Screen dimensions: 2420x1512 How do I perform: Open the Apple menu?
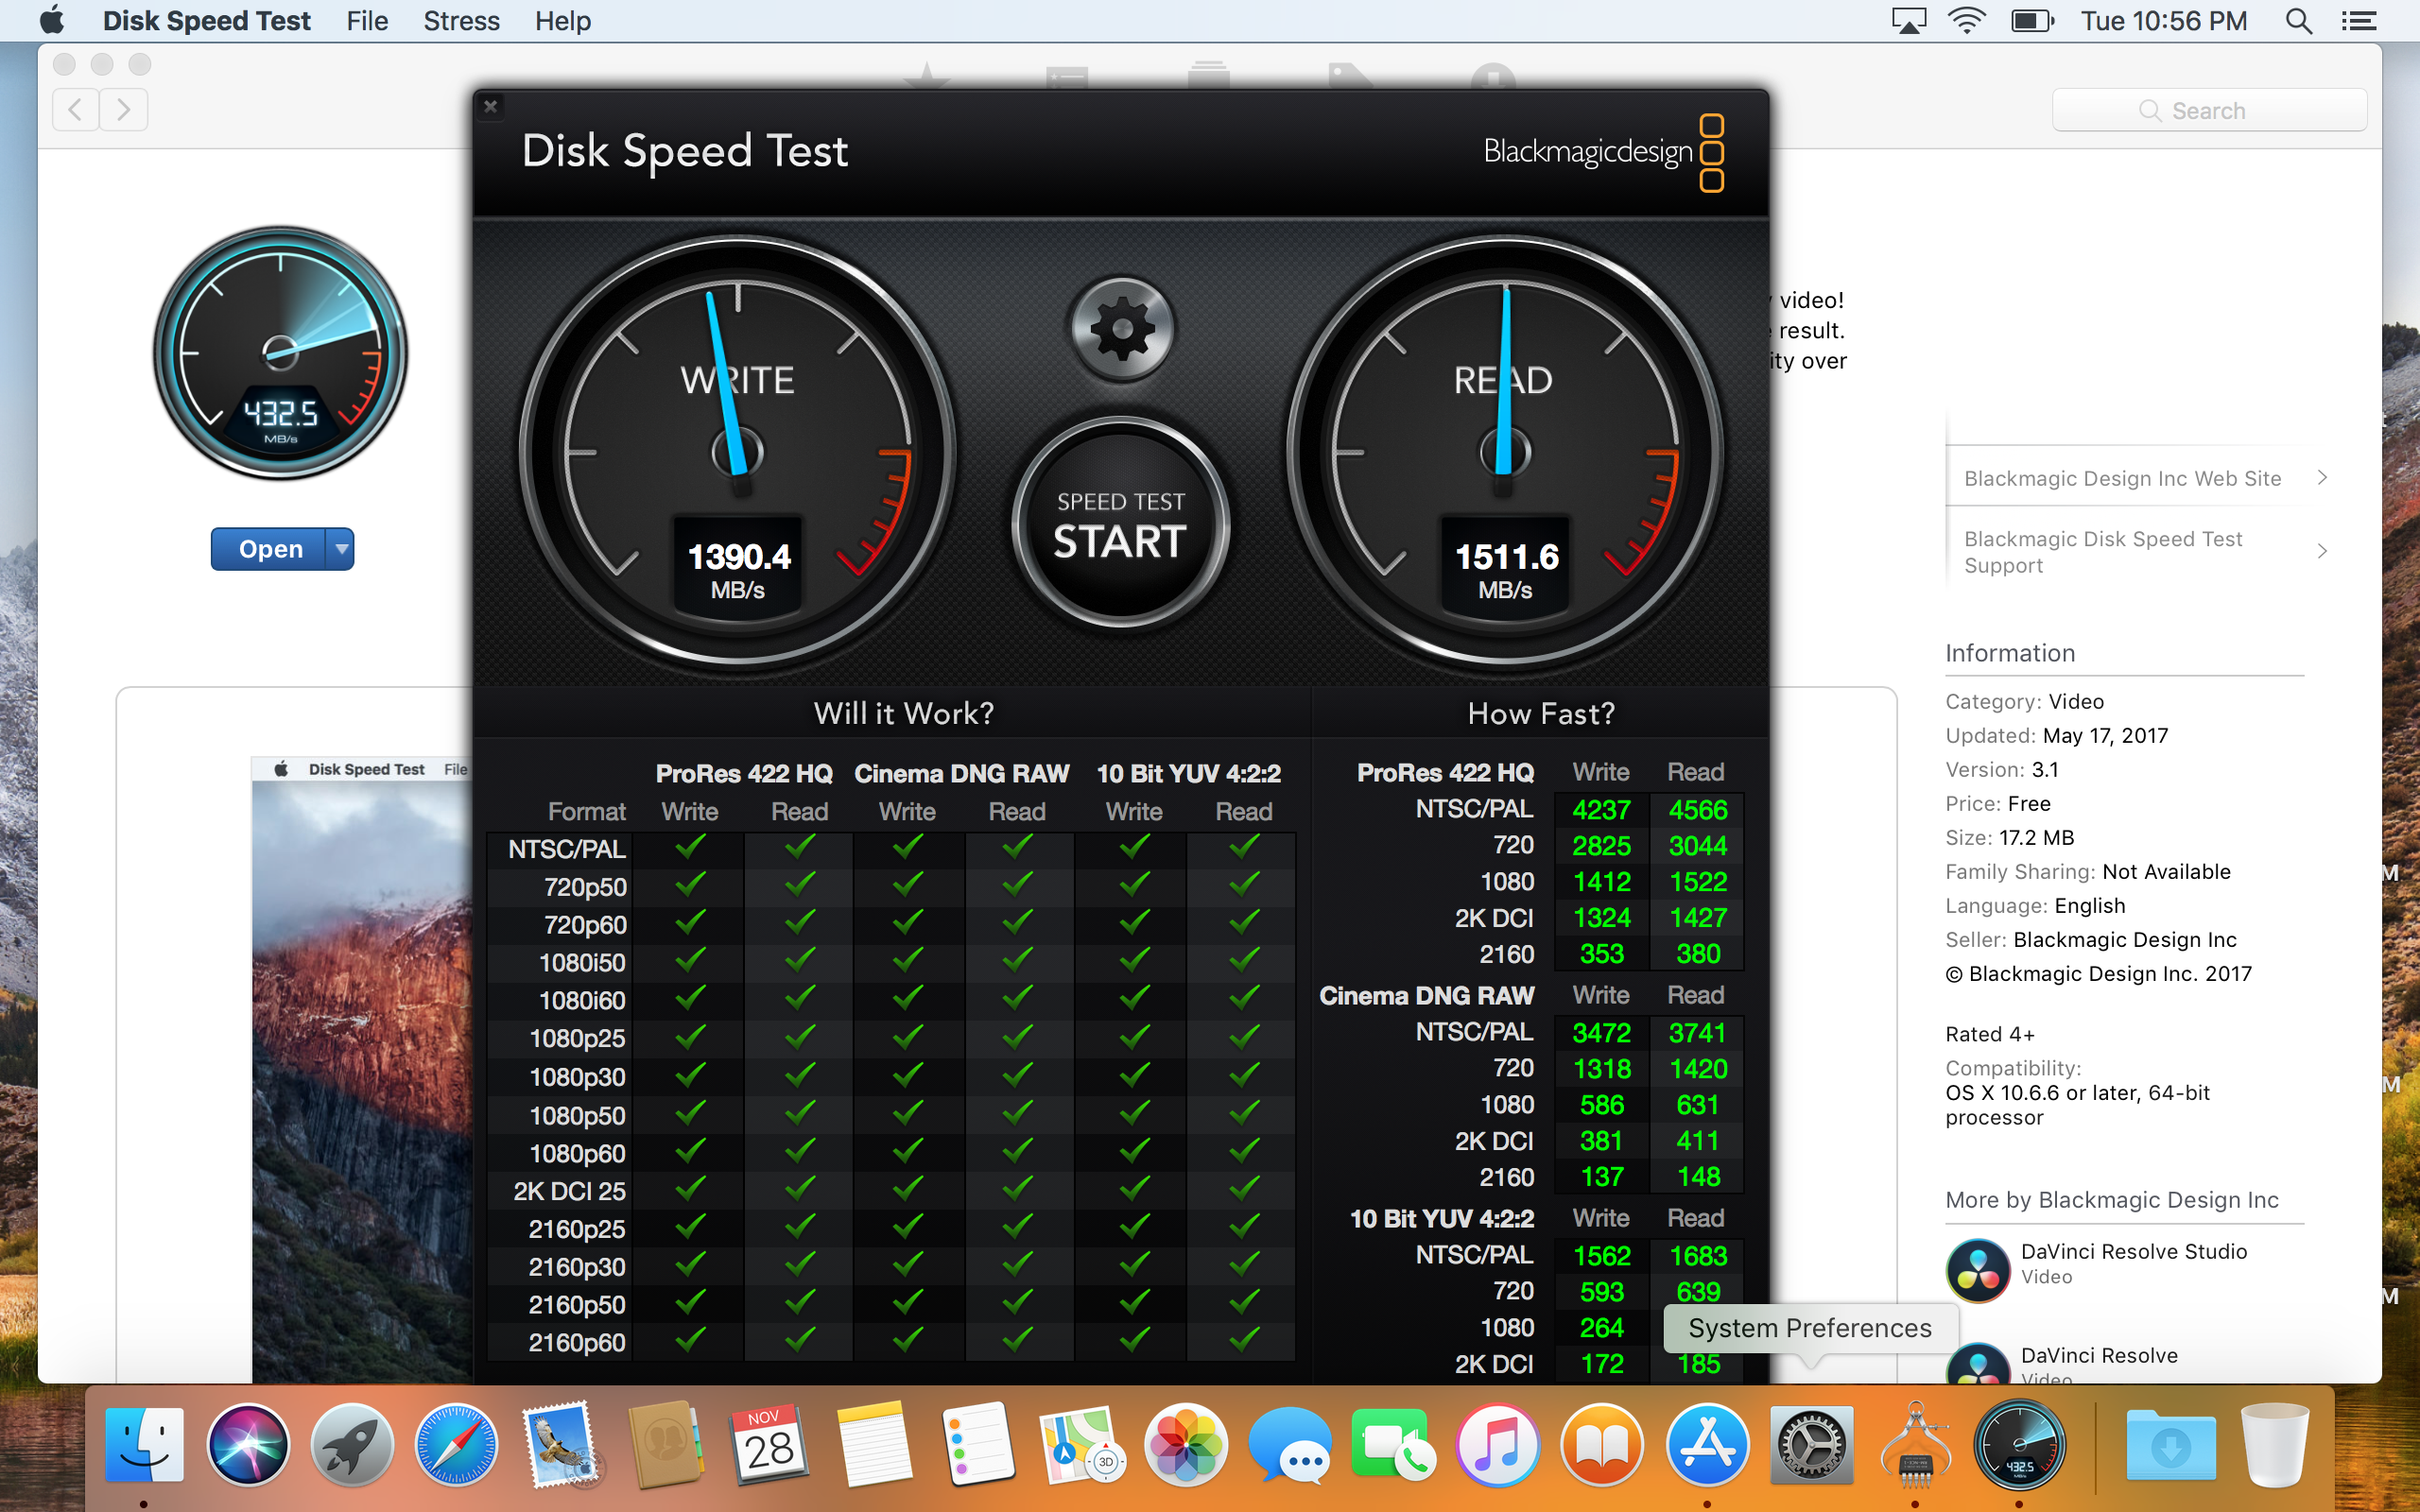click(x=52, y=20)
